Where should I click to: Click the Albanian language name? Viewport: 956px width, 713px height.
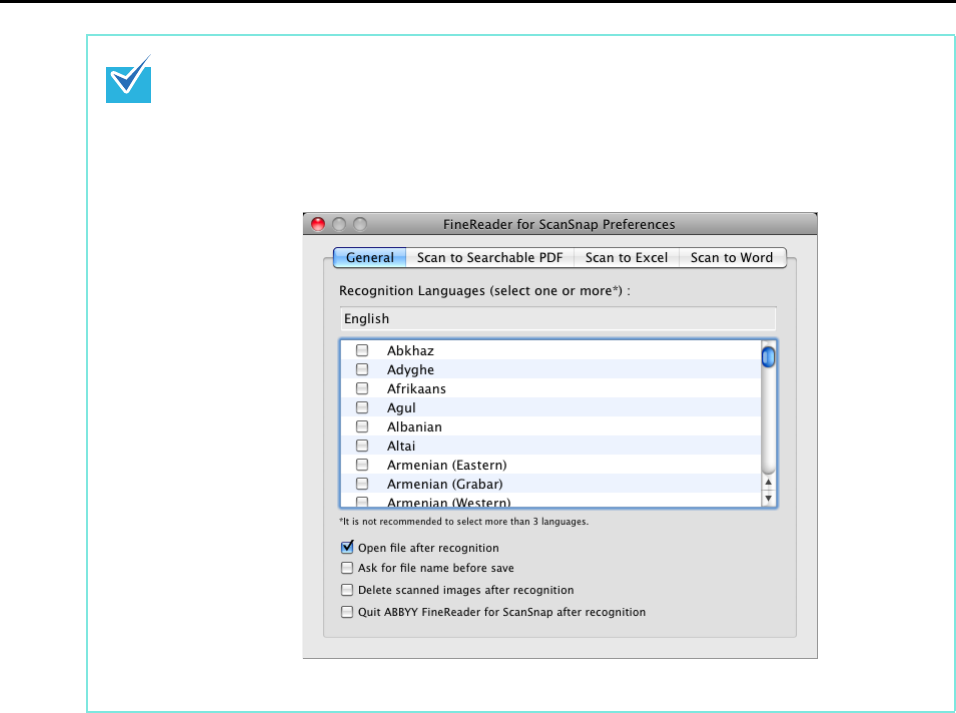click(x=414, y=427)
